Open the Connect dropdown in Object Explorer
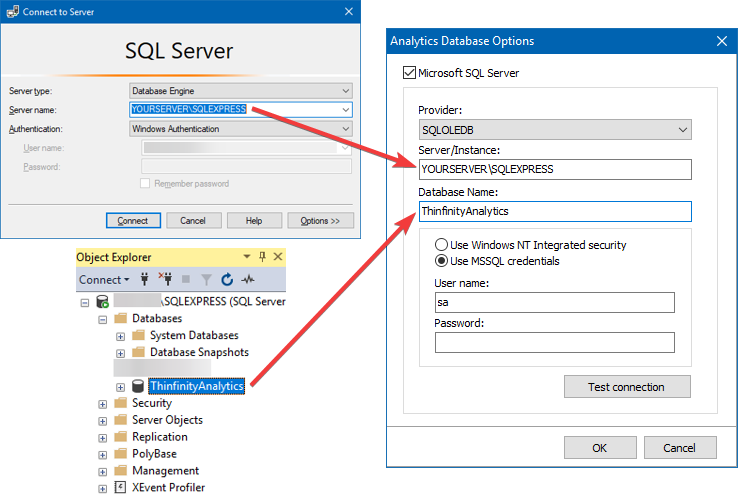739x498 pixels. (x=104, y=280)
